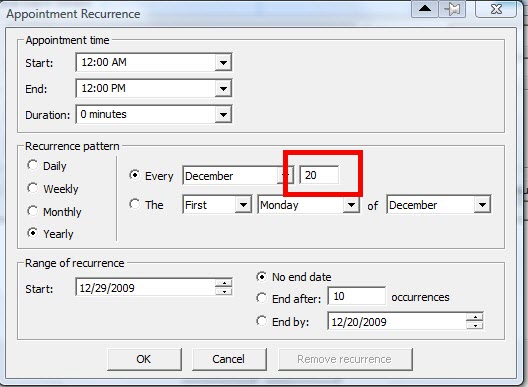Expand the 'of December' month dropdown
Viewport: 528px width, 387px height.
pos(482,204)
